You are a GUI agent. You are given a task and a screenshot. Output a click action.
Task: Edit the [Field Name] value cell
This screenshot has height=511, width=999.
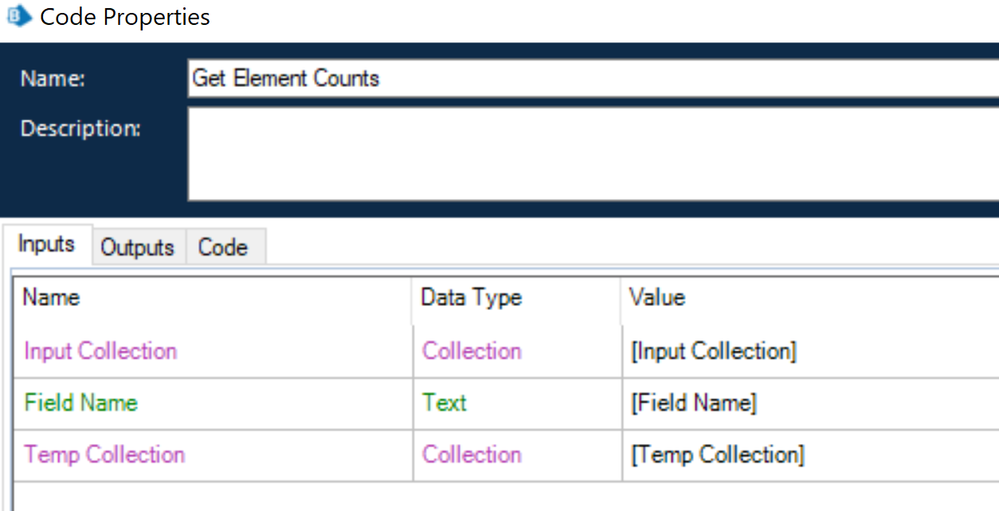coord(693,403)
